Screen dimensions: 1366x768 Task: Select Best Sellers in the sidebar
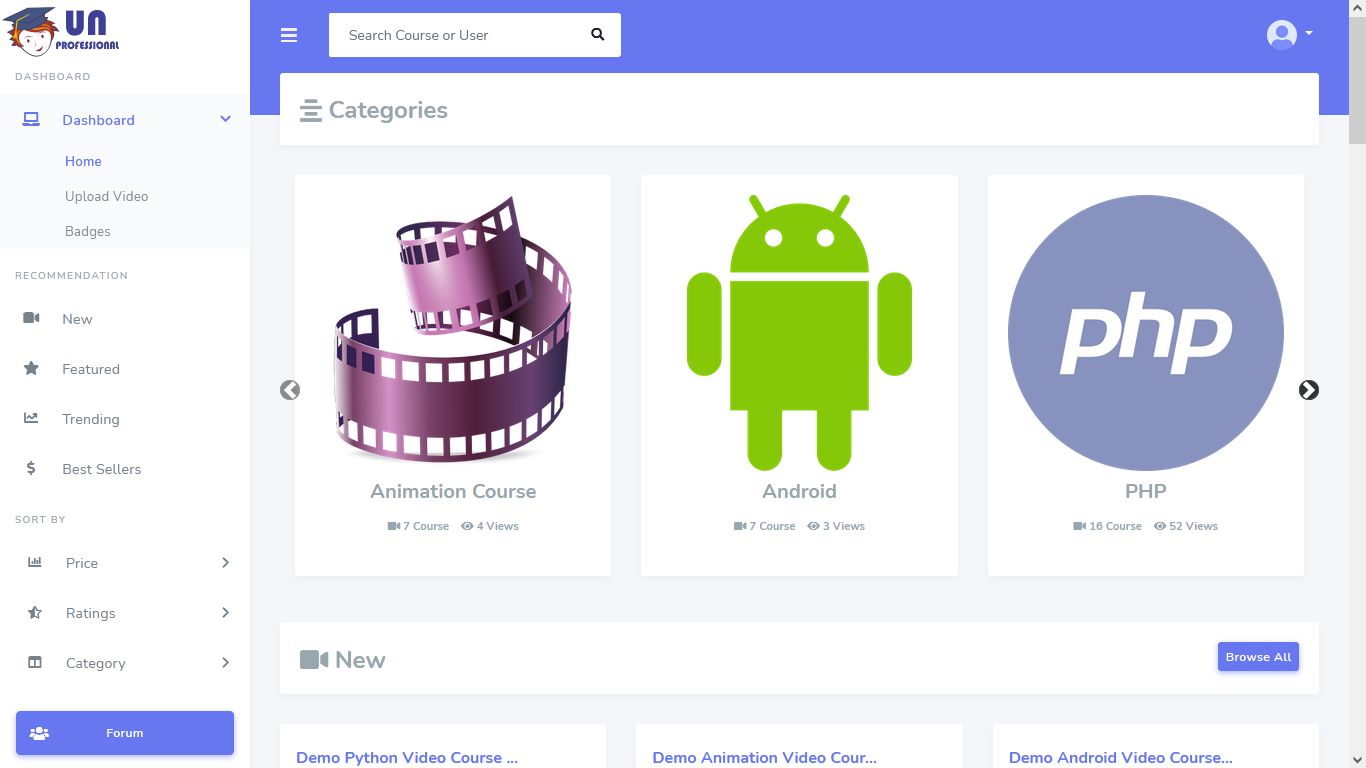[102, 469]
